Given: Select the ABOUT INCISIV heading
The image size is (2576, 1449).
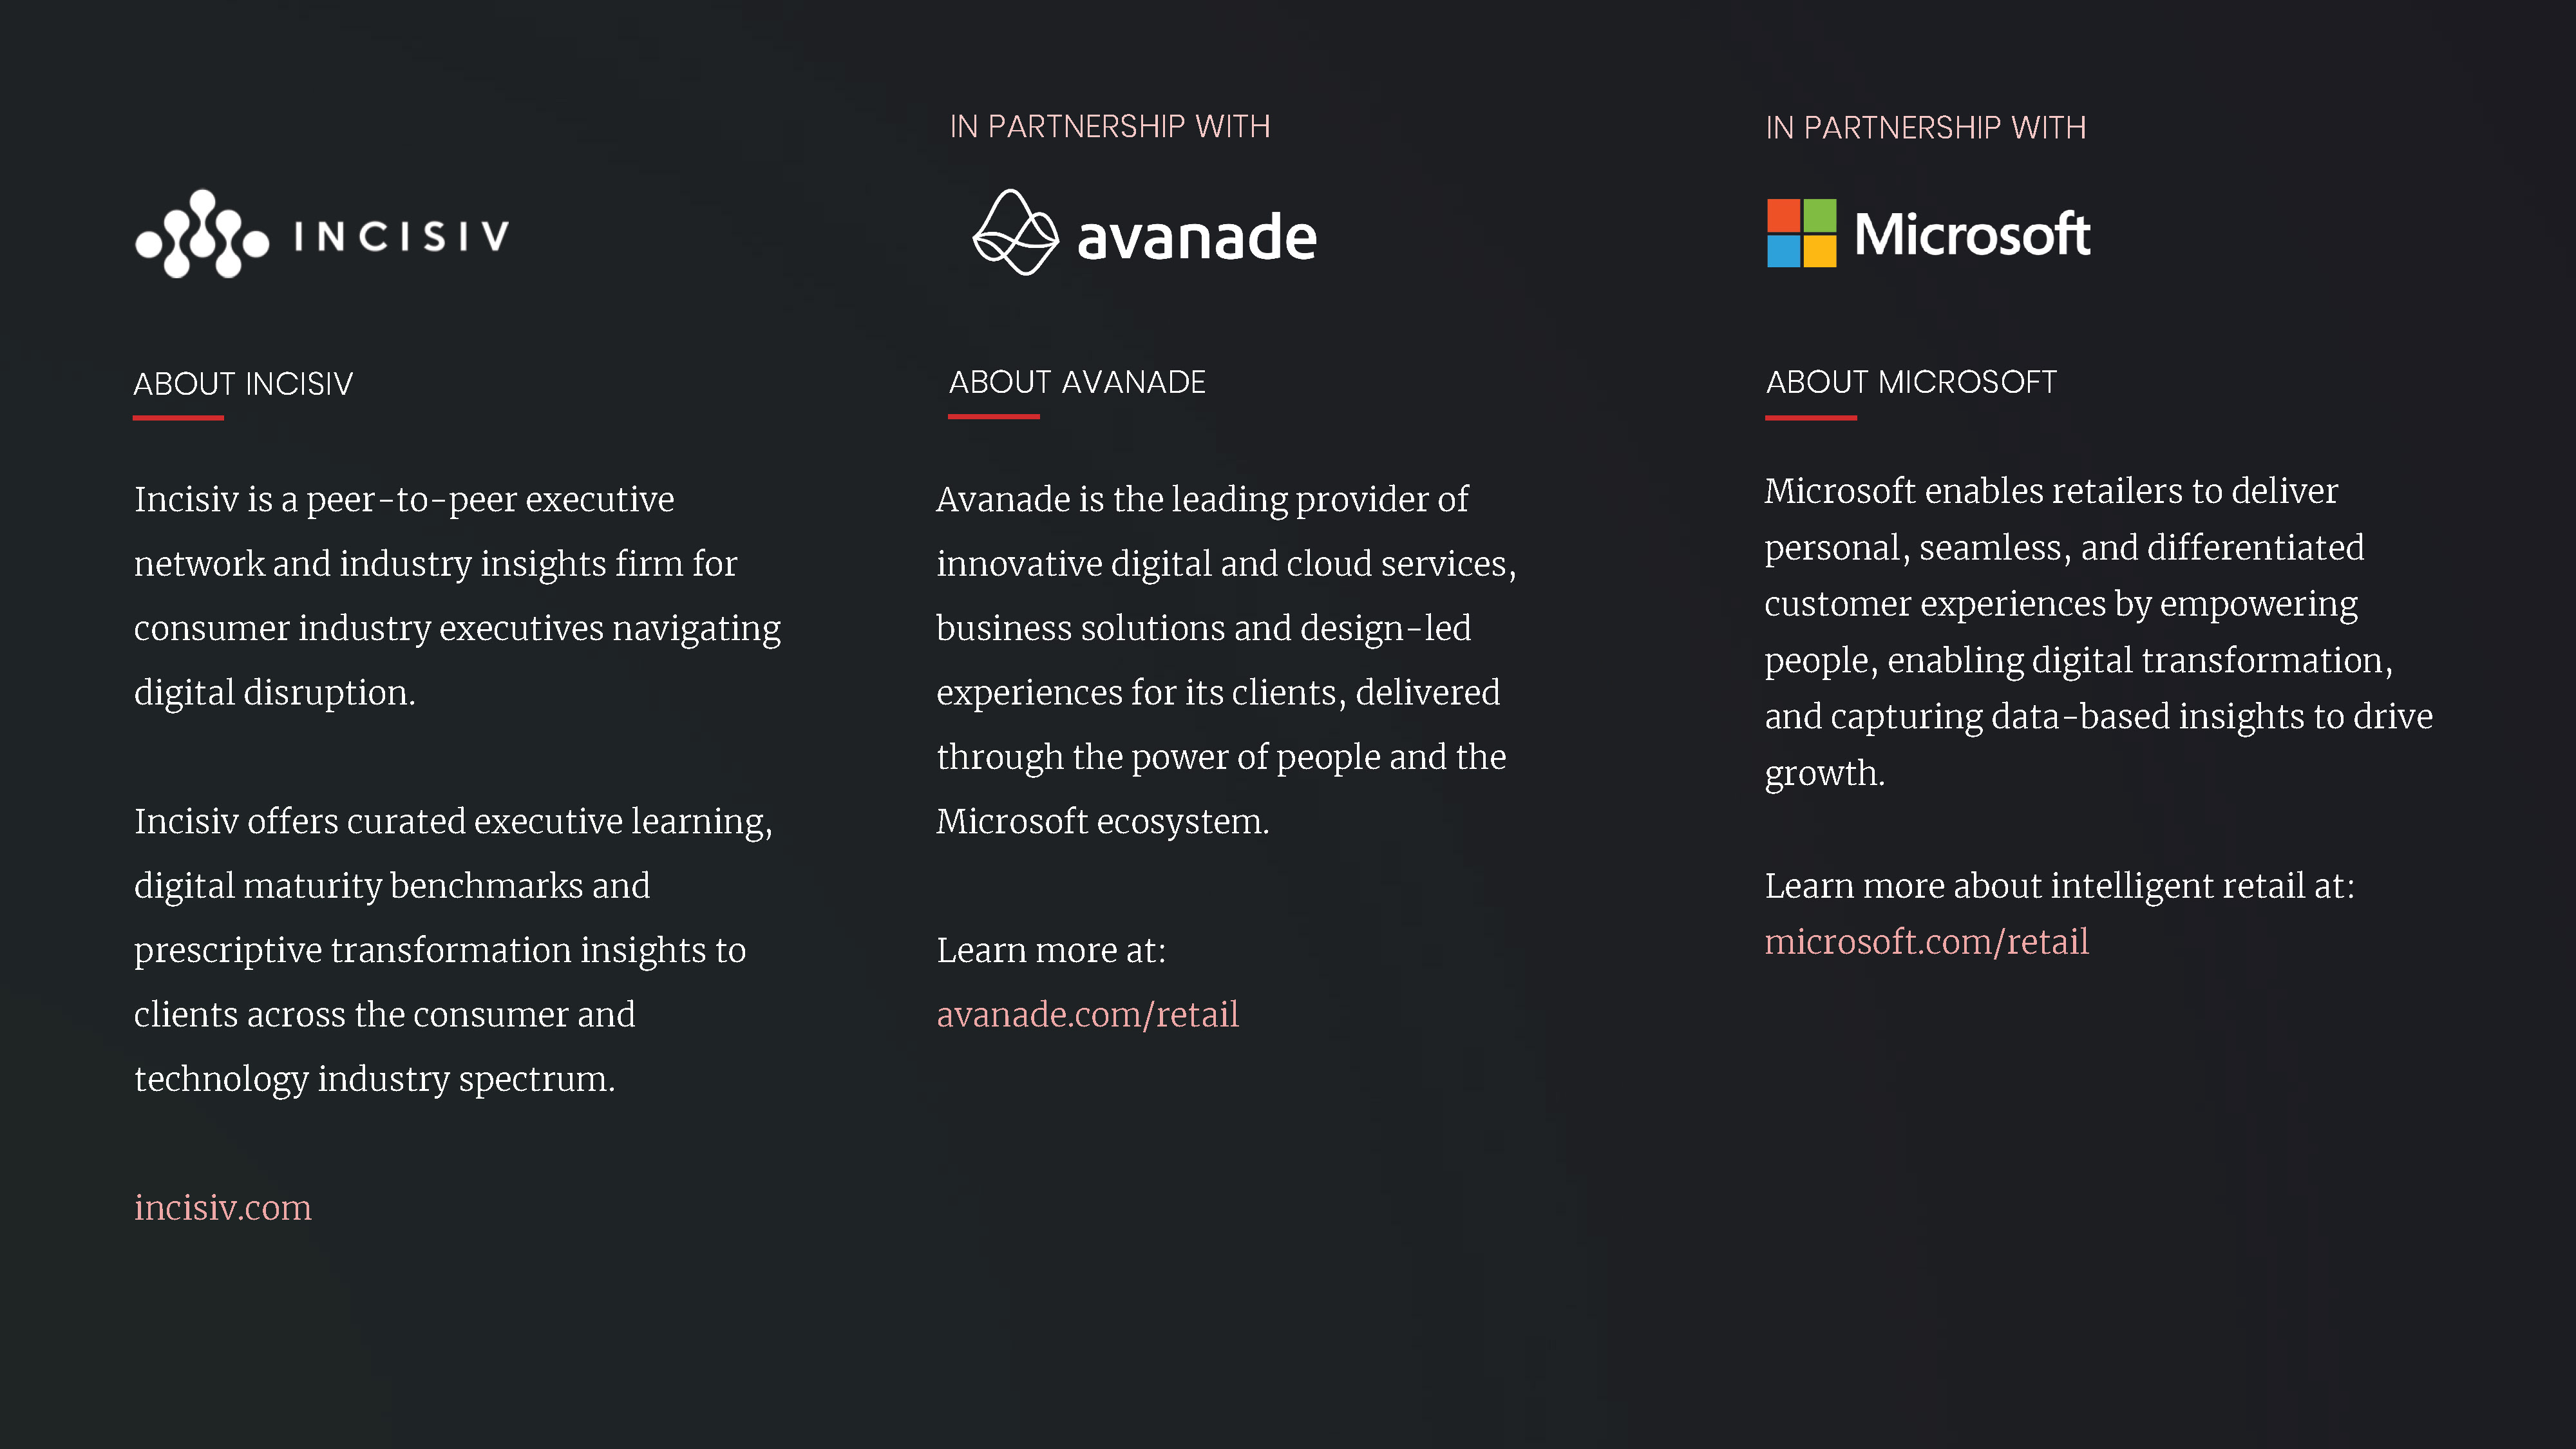Looking at the screenshot, I should pos(243,384).
